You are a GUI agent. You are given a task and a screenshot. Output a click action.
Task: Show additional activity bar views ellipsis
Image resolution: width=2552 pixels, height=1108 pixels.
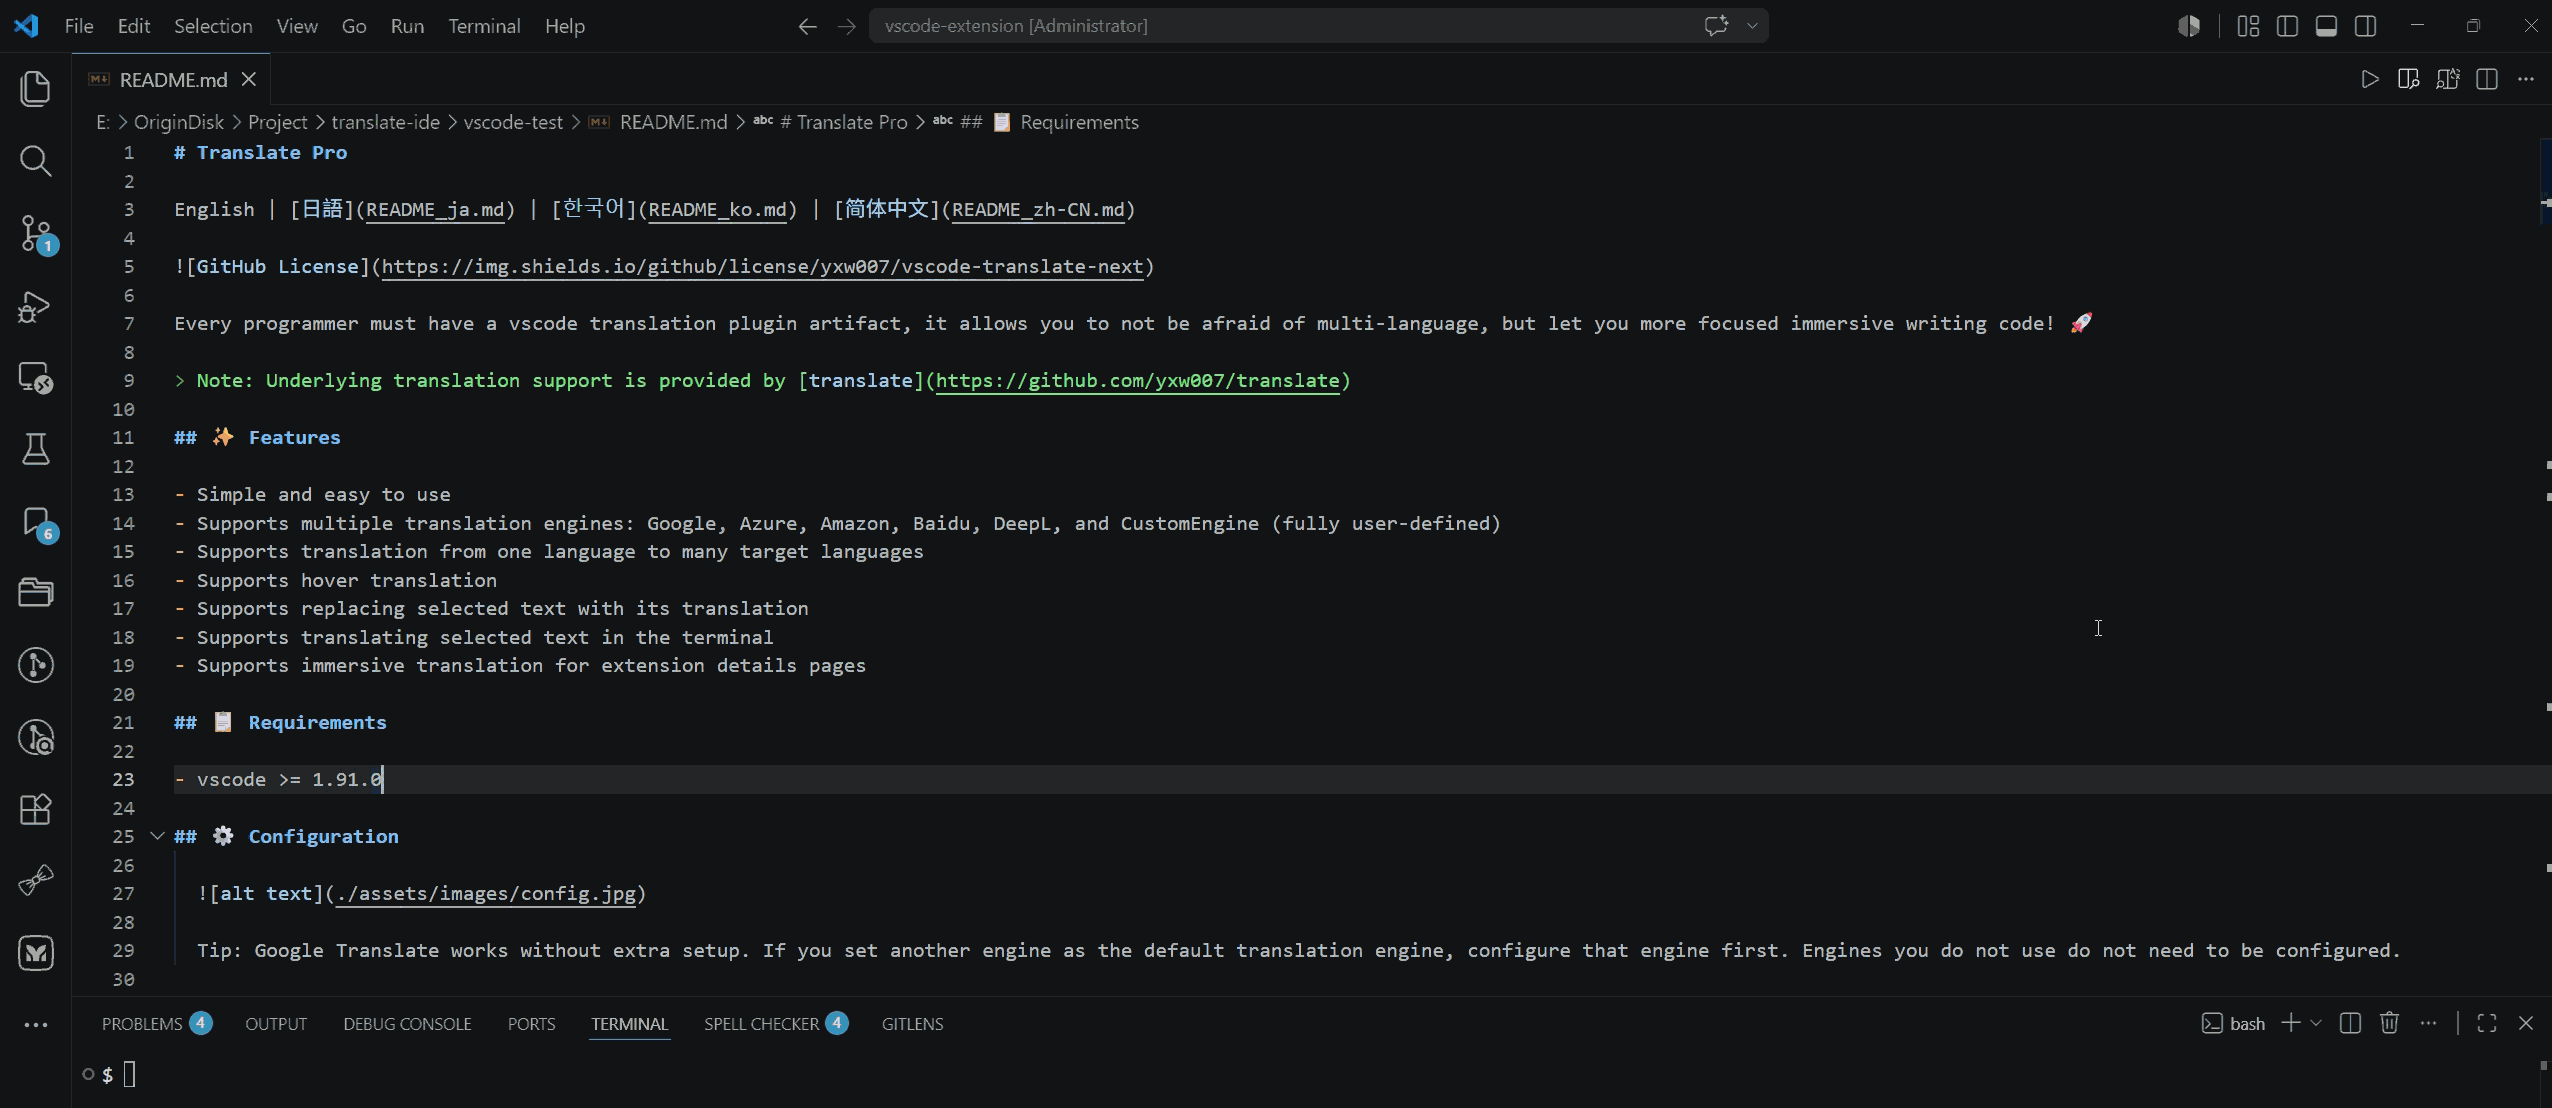36,1025
